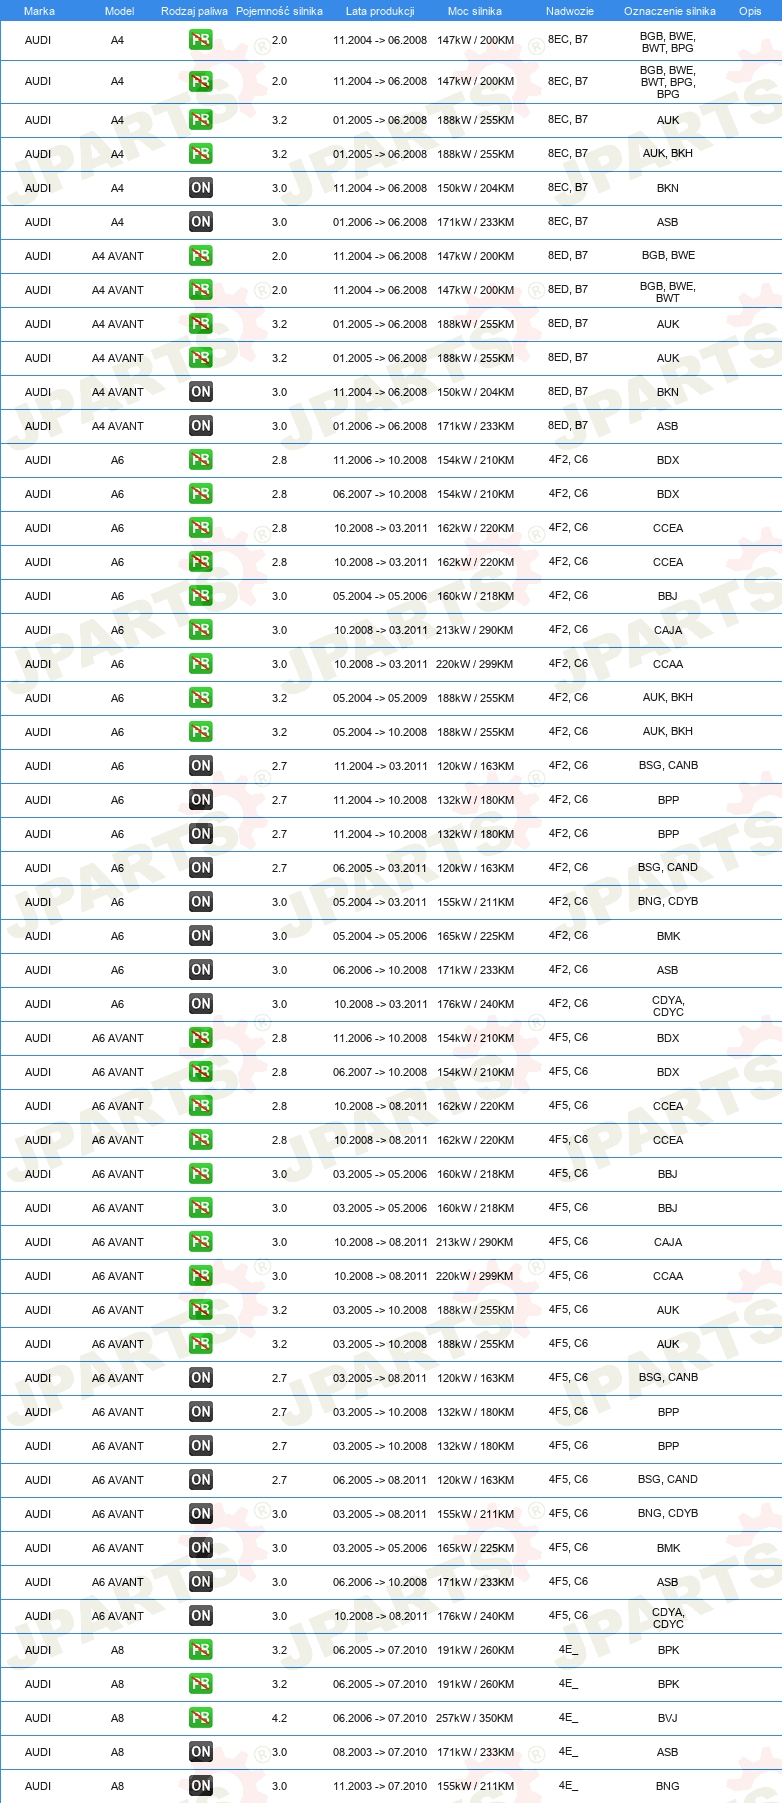The image size is (782, 1803).
Task: Click the ON icon in the A6 AVANT 4F5 ASB row
Action: point(201,1582)
